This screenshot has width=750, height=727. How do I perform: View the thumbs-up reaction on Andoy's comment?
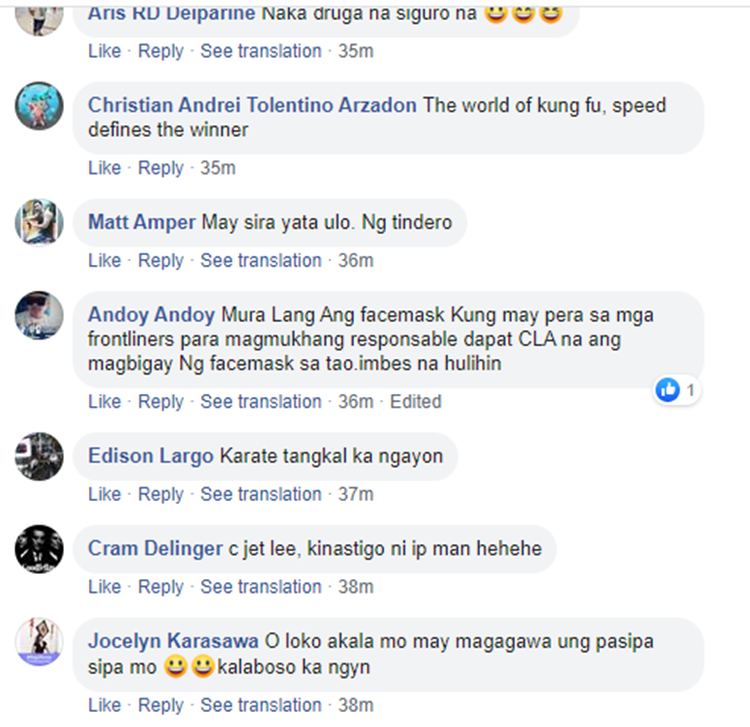tap(676, 390)
